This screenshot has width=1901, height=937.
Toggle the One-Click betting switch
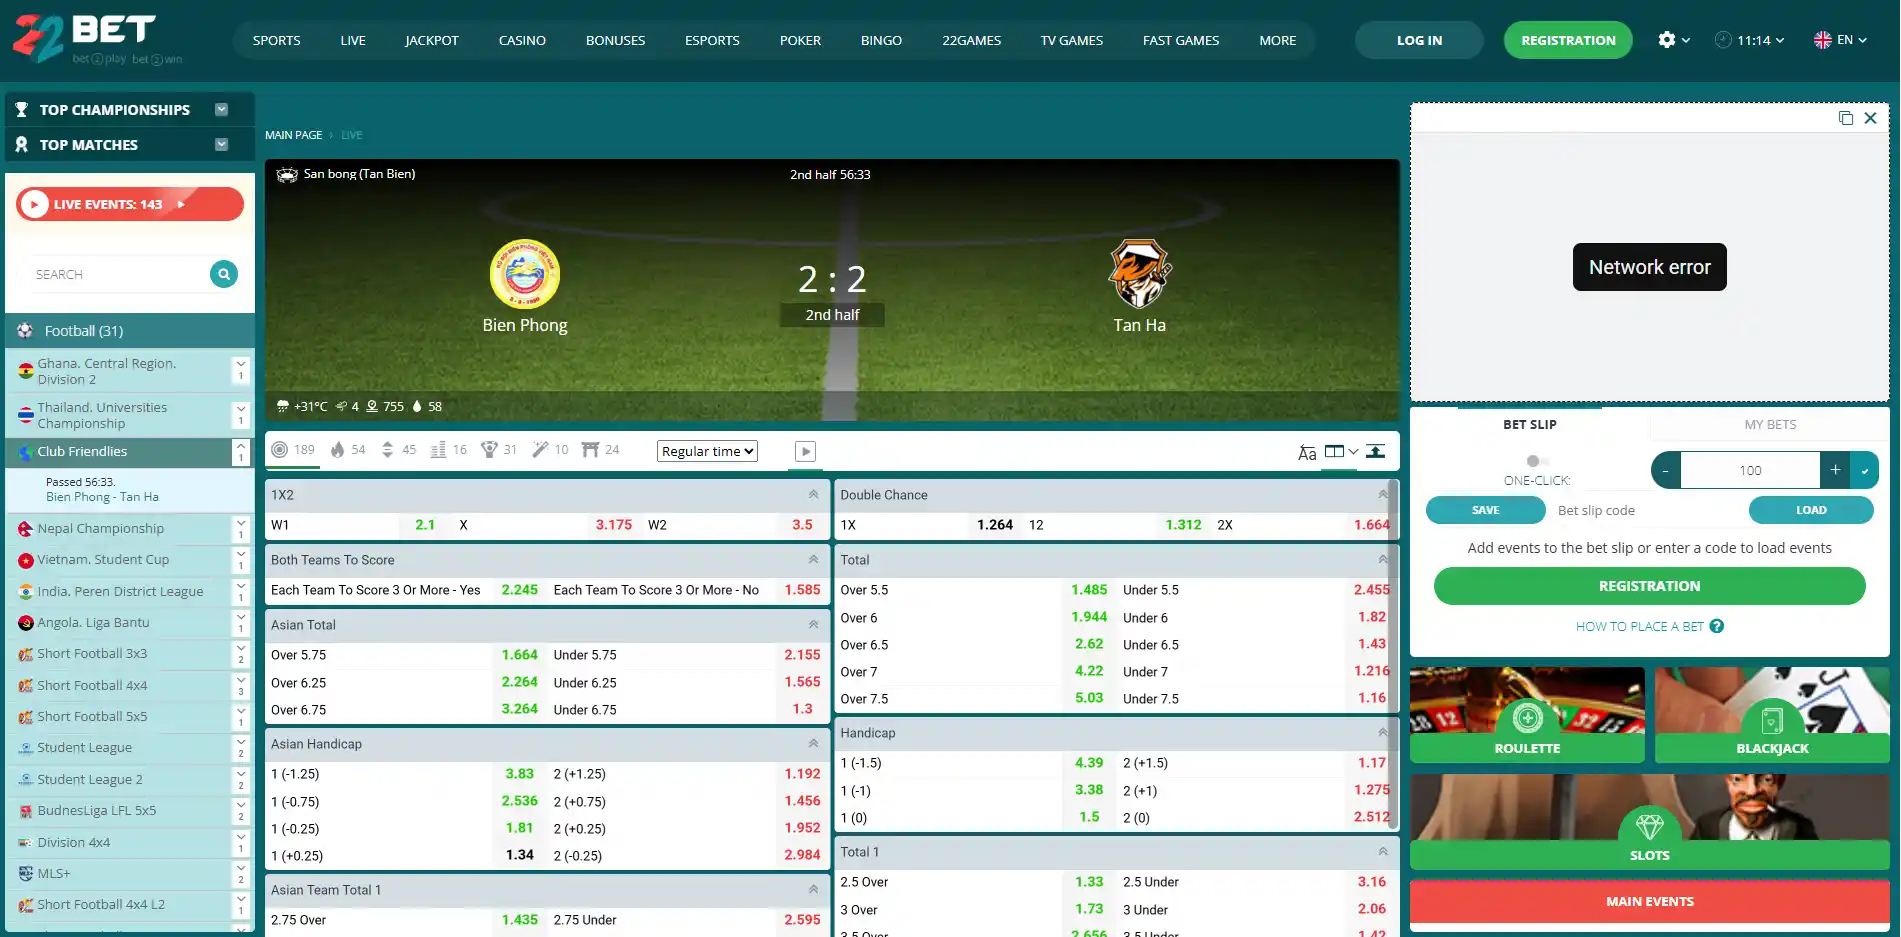coord(1537,461)
